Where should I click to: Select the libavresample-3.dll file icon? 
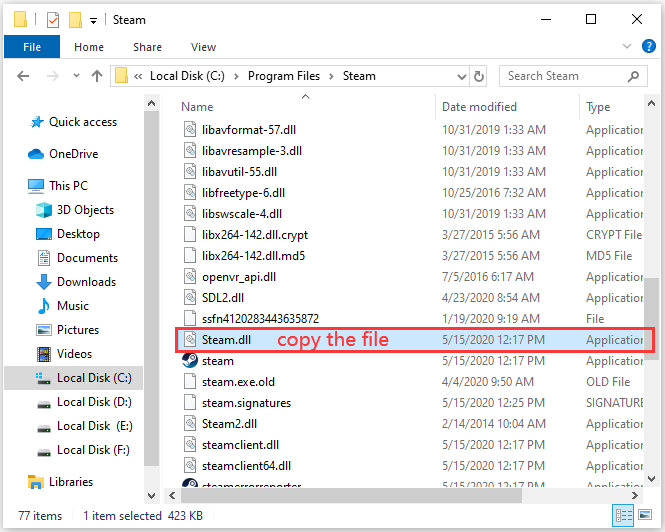click(x=190, y=151)
